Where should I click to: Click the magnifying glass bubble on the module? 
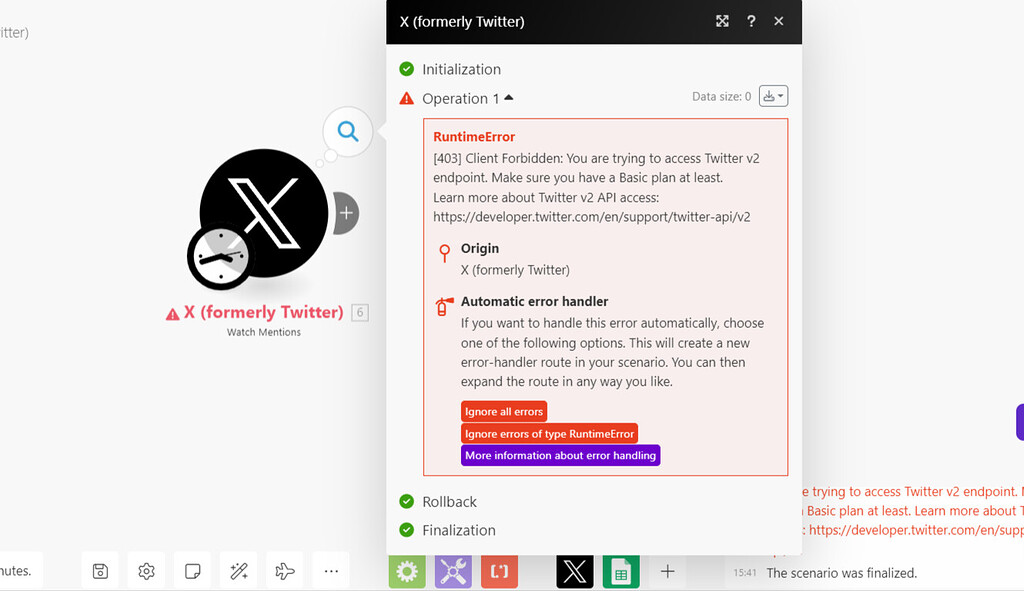pyautogui.click(x=346, y=131)
